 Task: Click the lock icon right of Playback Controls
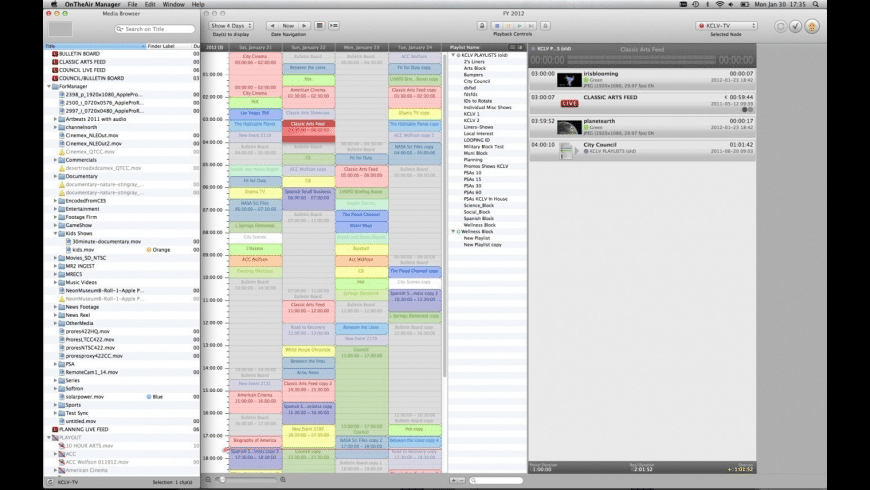tap(545, 26)
